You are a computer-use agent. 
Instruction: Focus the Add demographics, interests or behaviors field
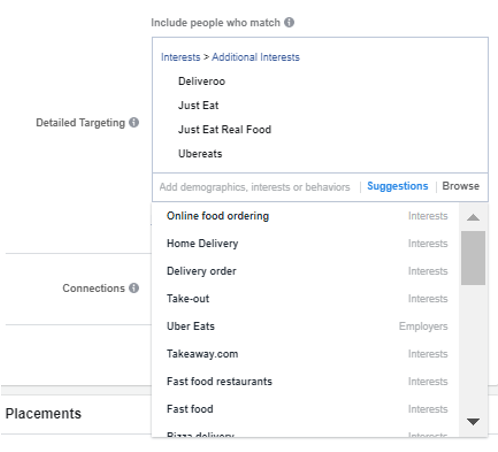tap(255, 187)
